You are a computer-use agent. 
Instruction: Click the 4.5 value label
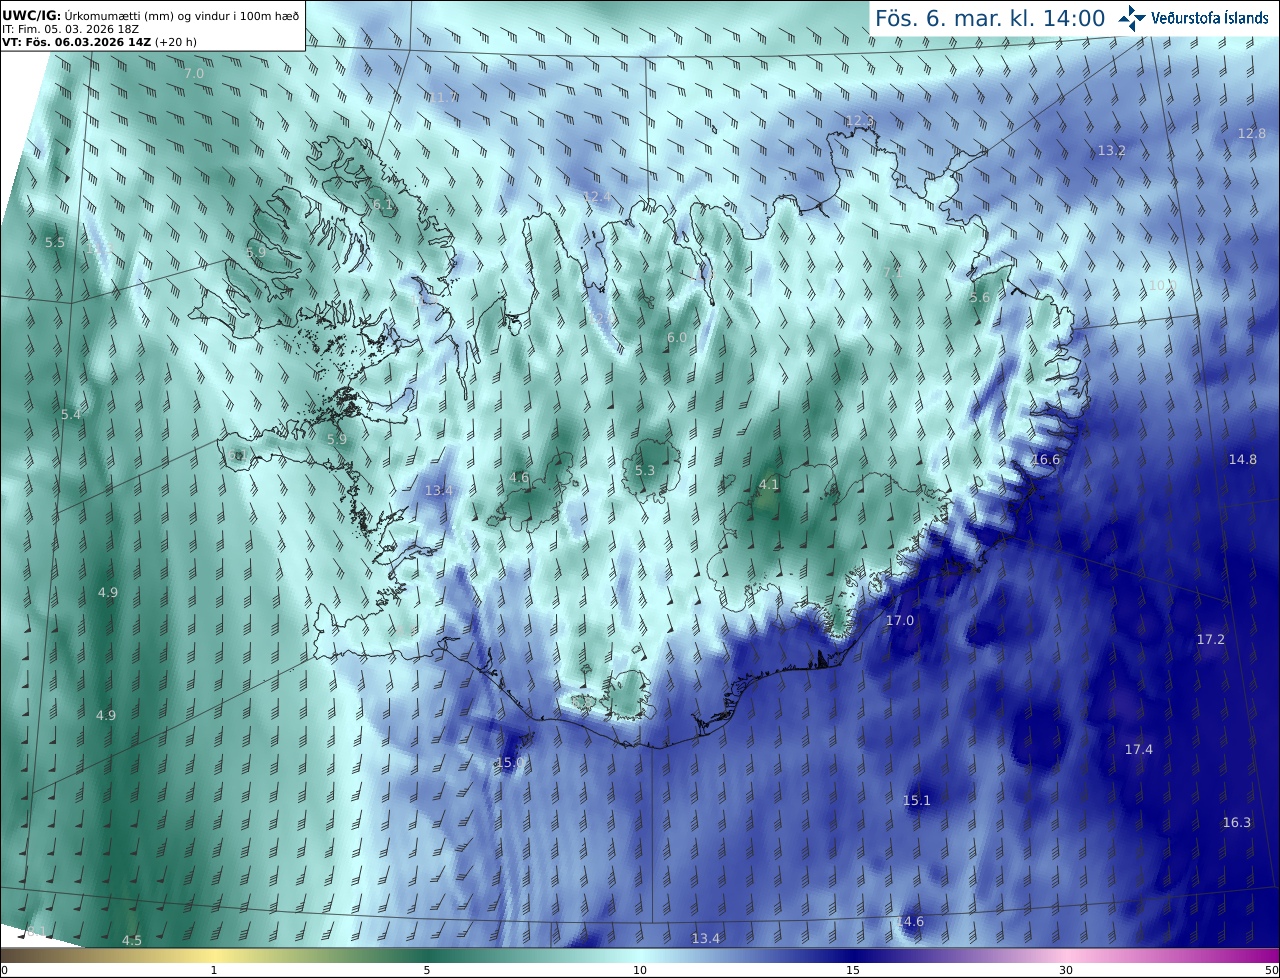[132, 940]
